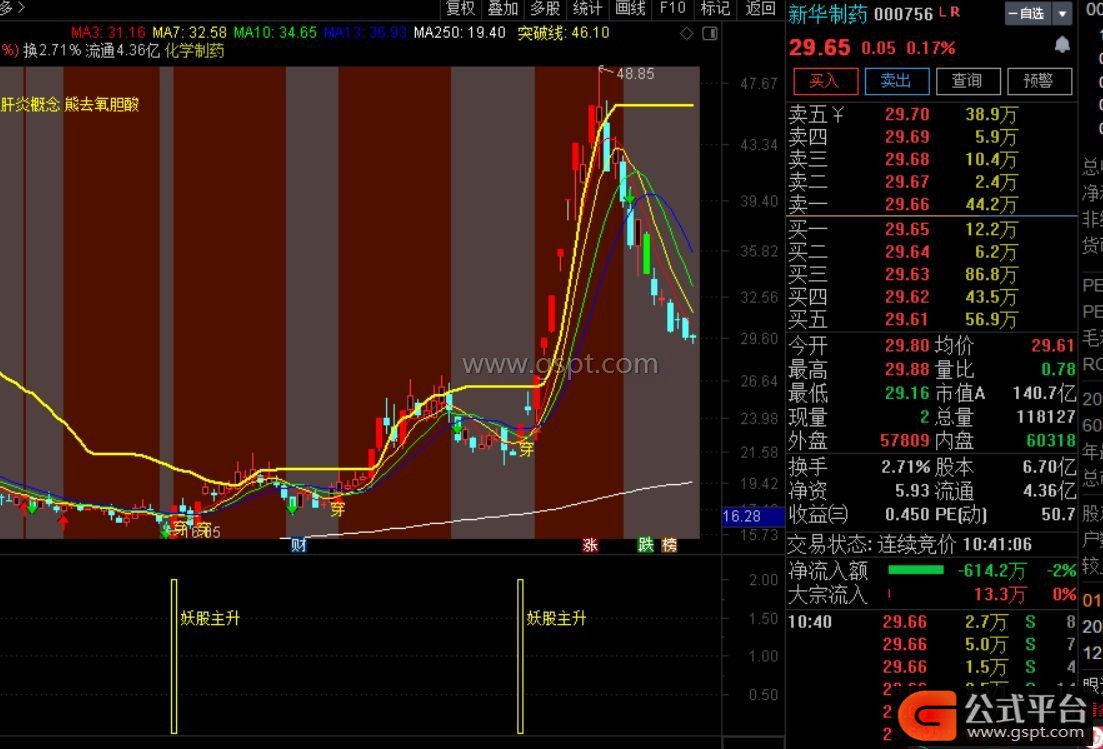Click the blue 卖出 sell button
The height and width of the screenshot is (749, 1103).
(x=897, y=81)
